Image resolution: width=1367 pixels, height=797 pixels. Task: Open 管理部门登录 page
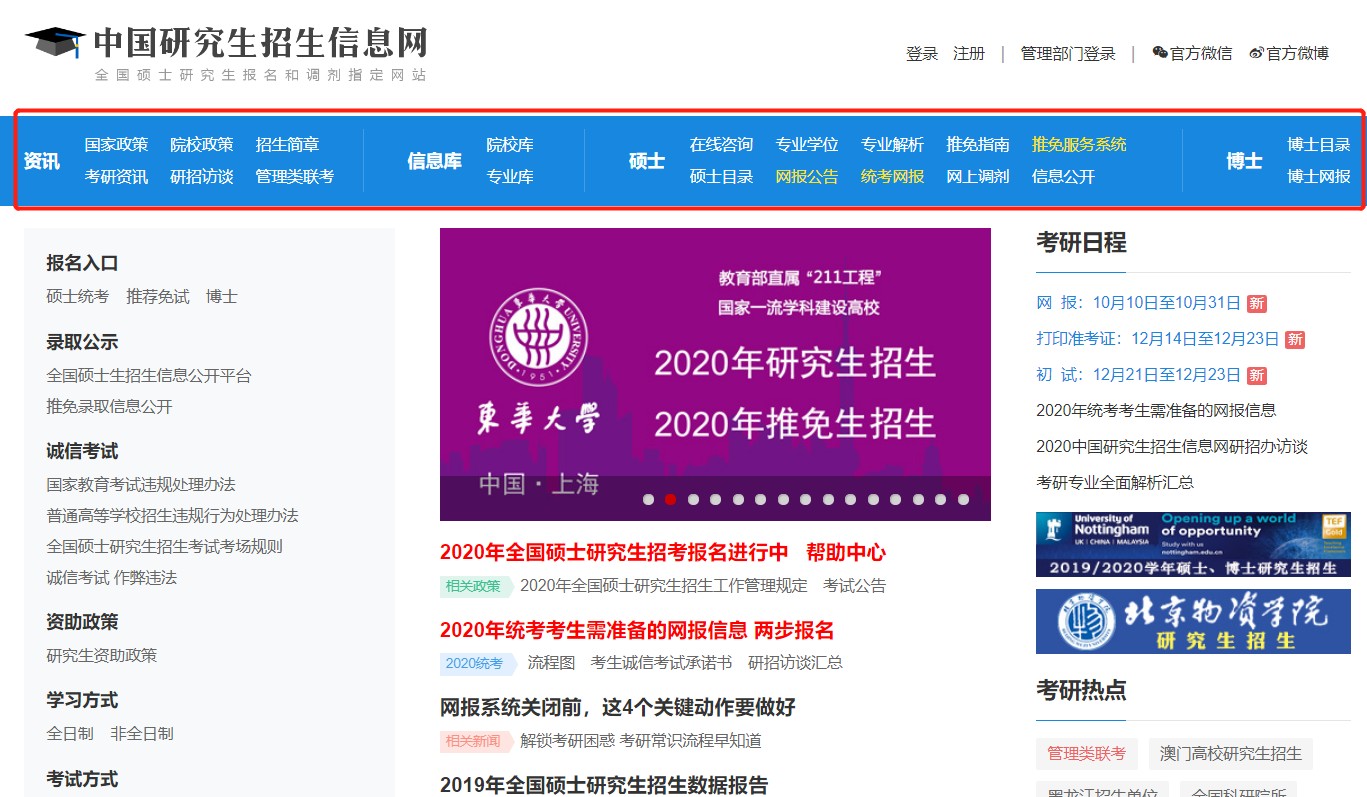click(1065, 54)
